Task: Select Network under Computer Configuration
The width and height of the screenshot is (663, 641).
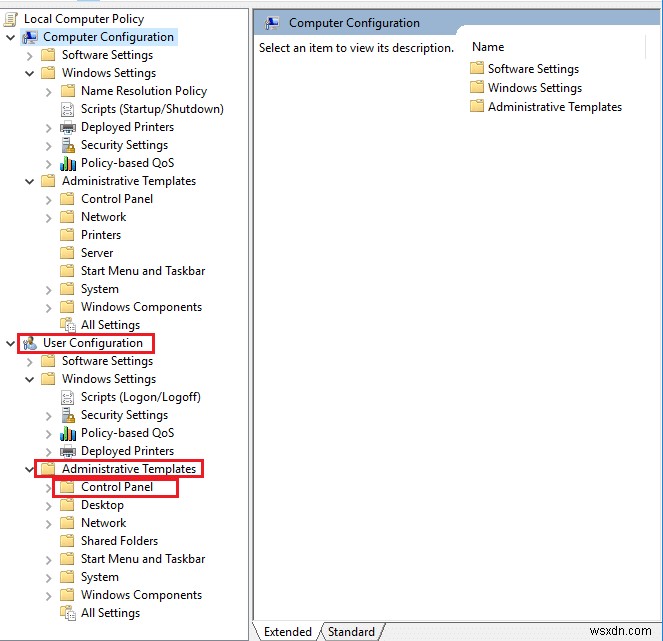Action: [x=104, y=217]
